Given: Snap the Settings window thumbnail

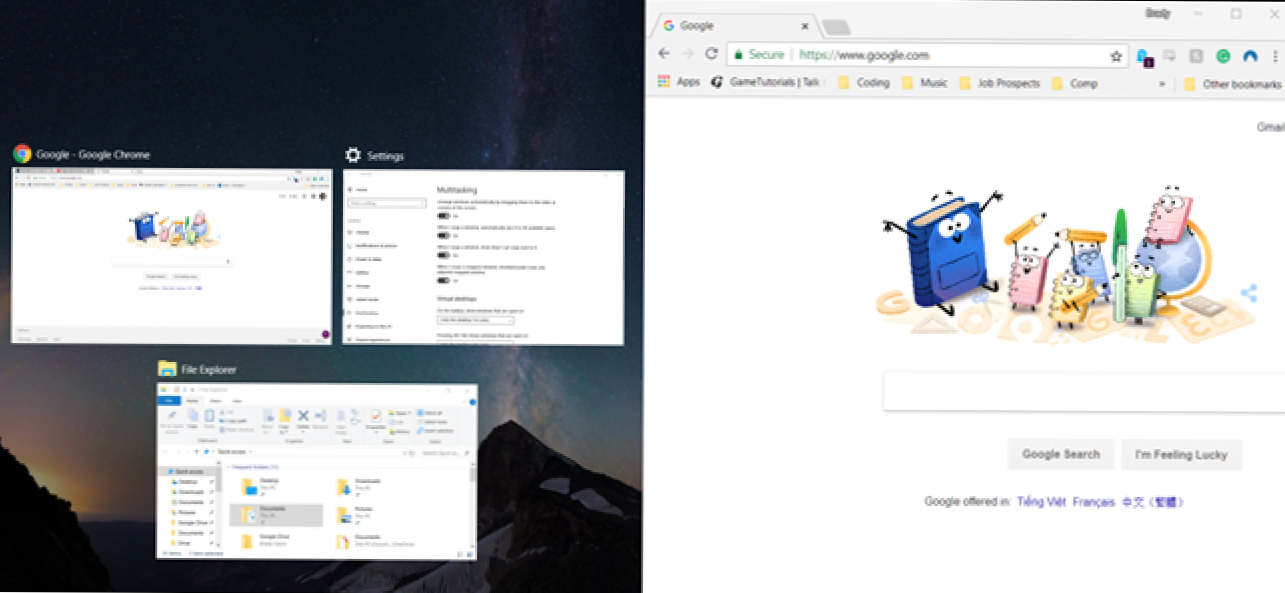Looking at the screenshot, I should pos(483,258).
